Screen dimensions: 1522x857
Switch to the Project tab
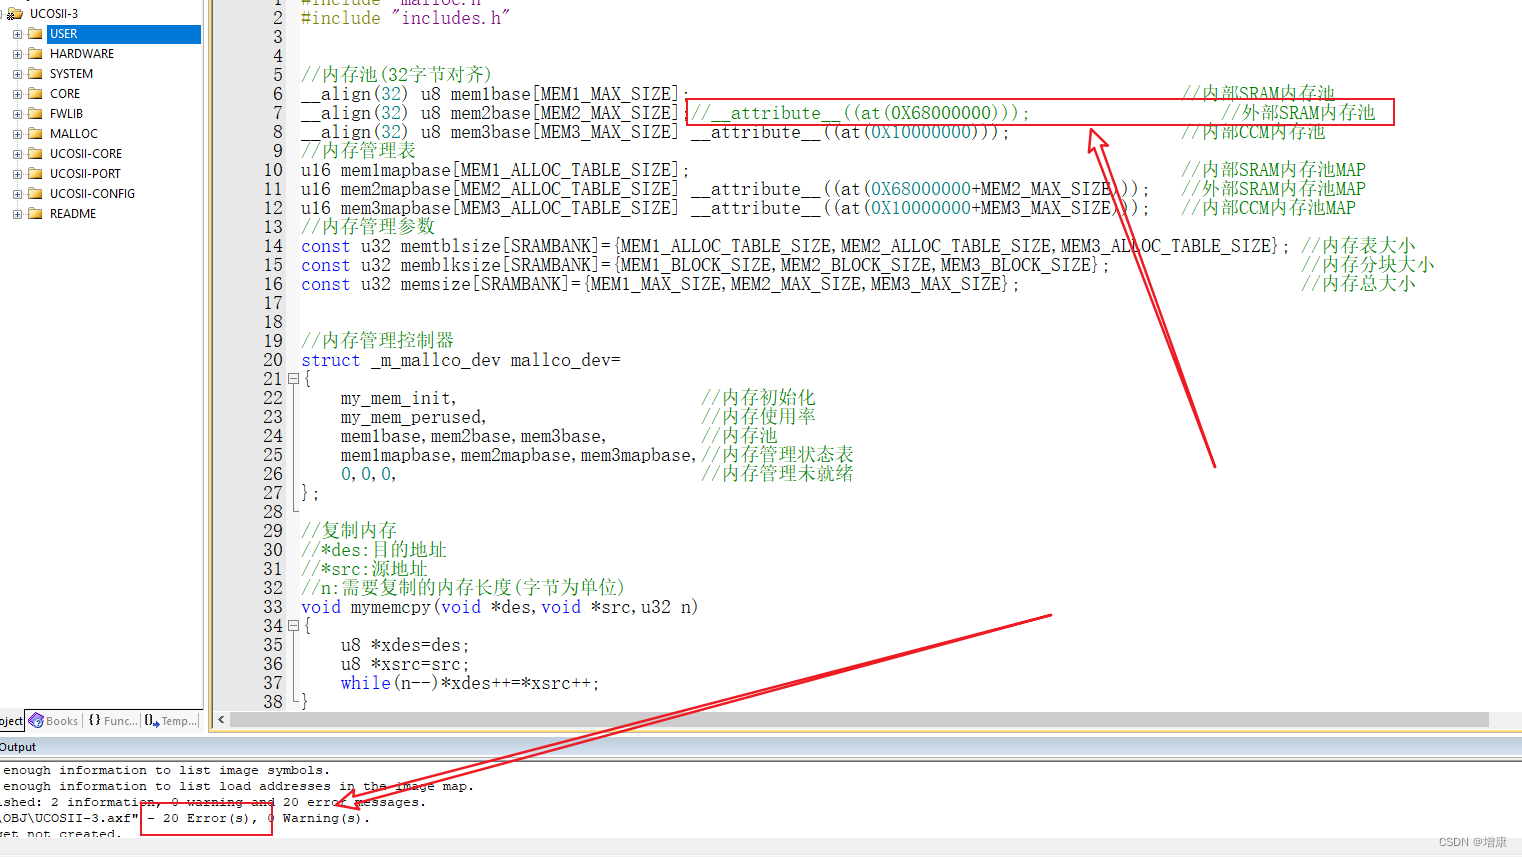11,721
